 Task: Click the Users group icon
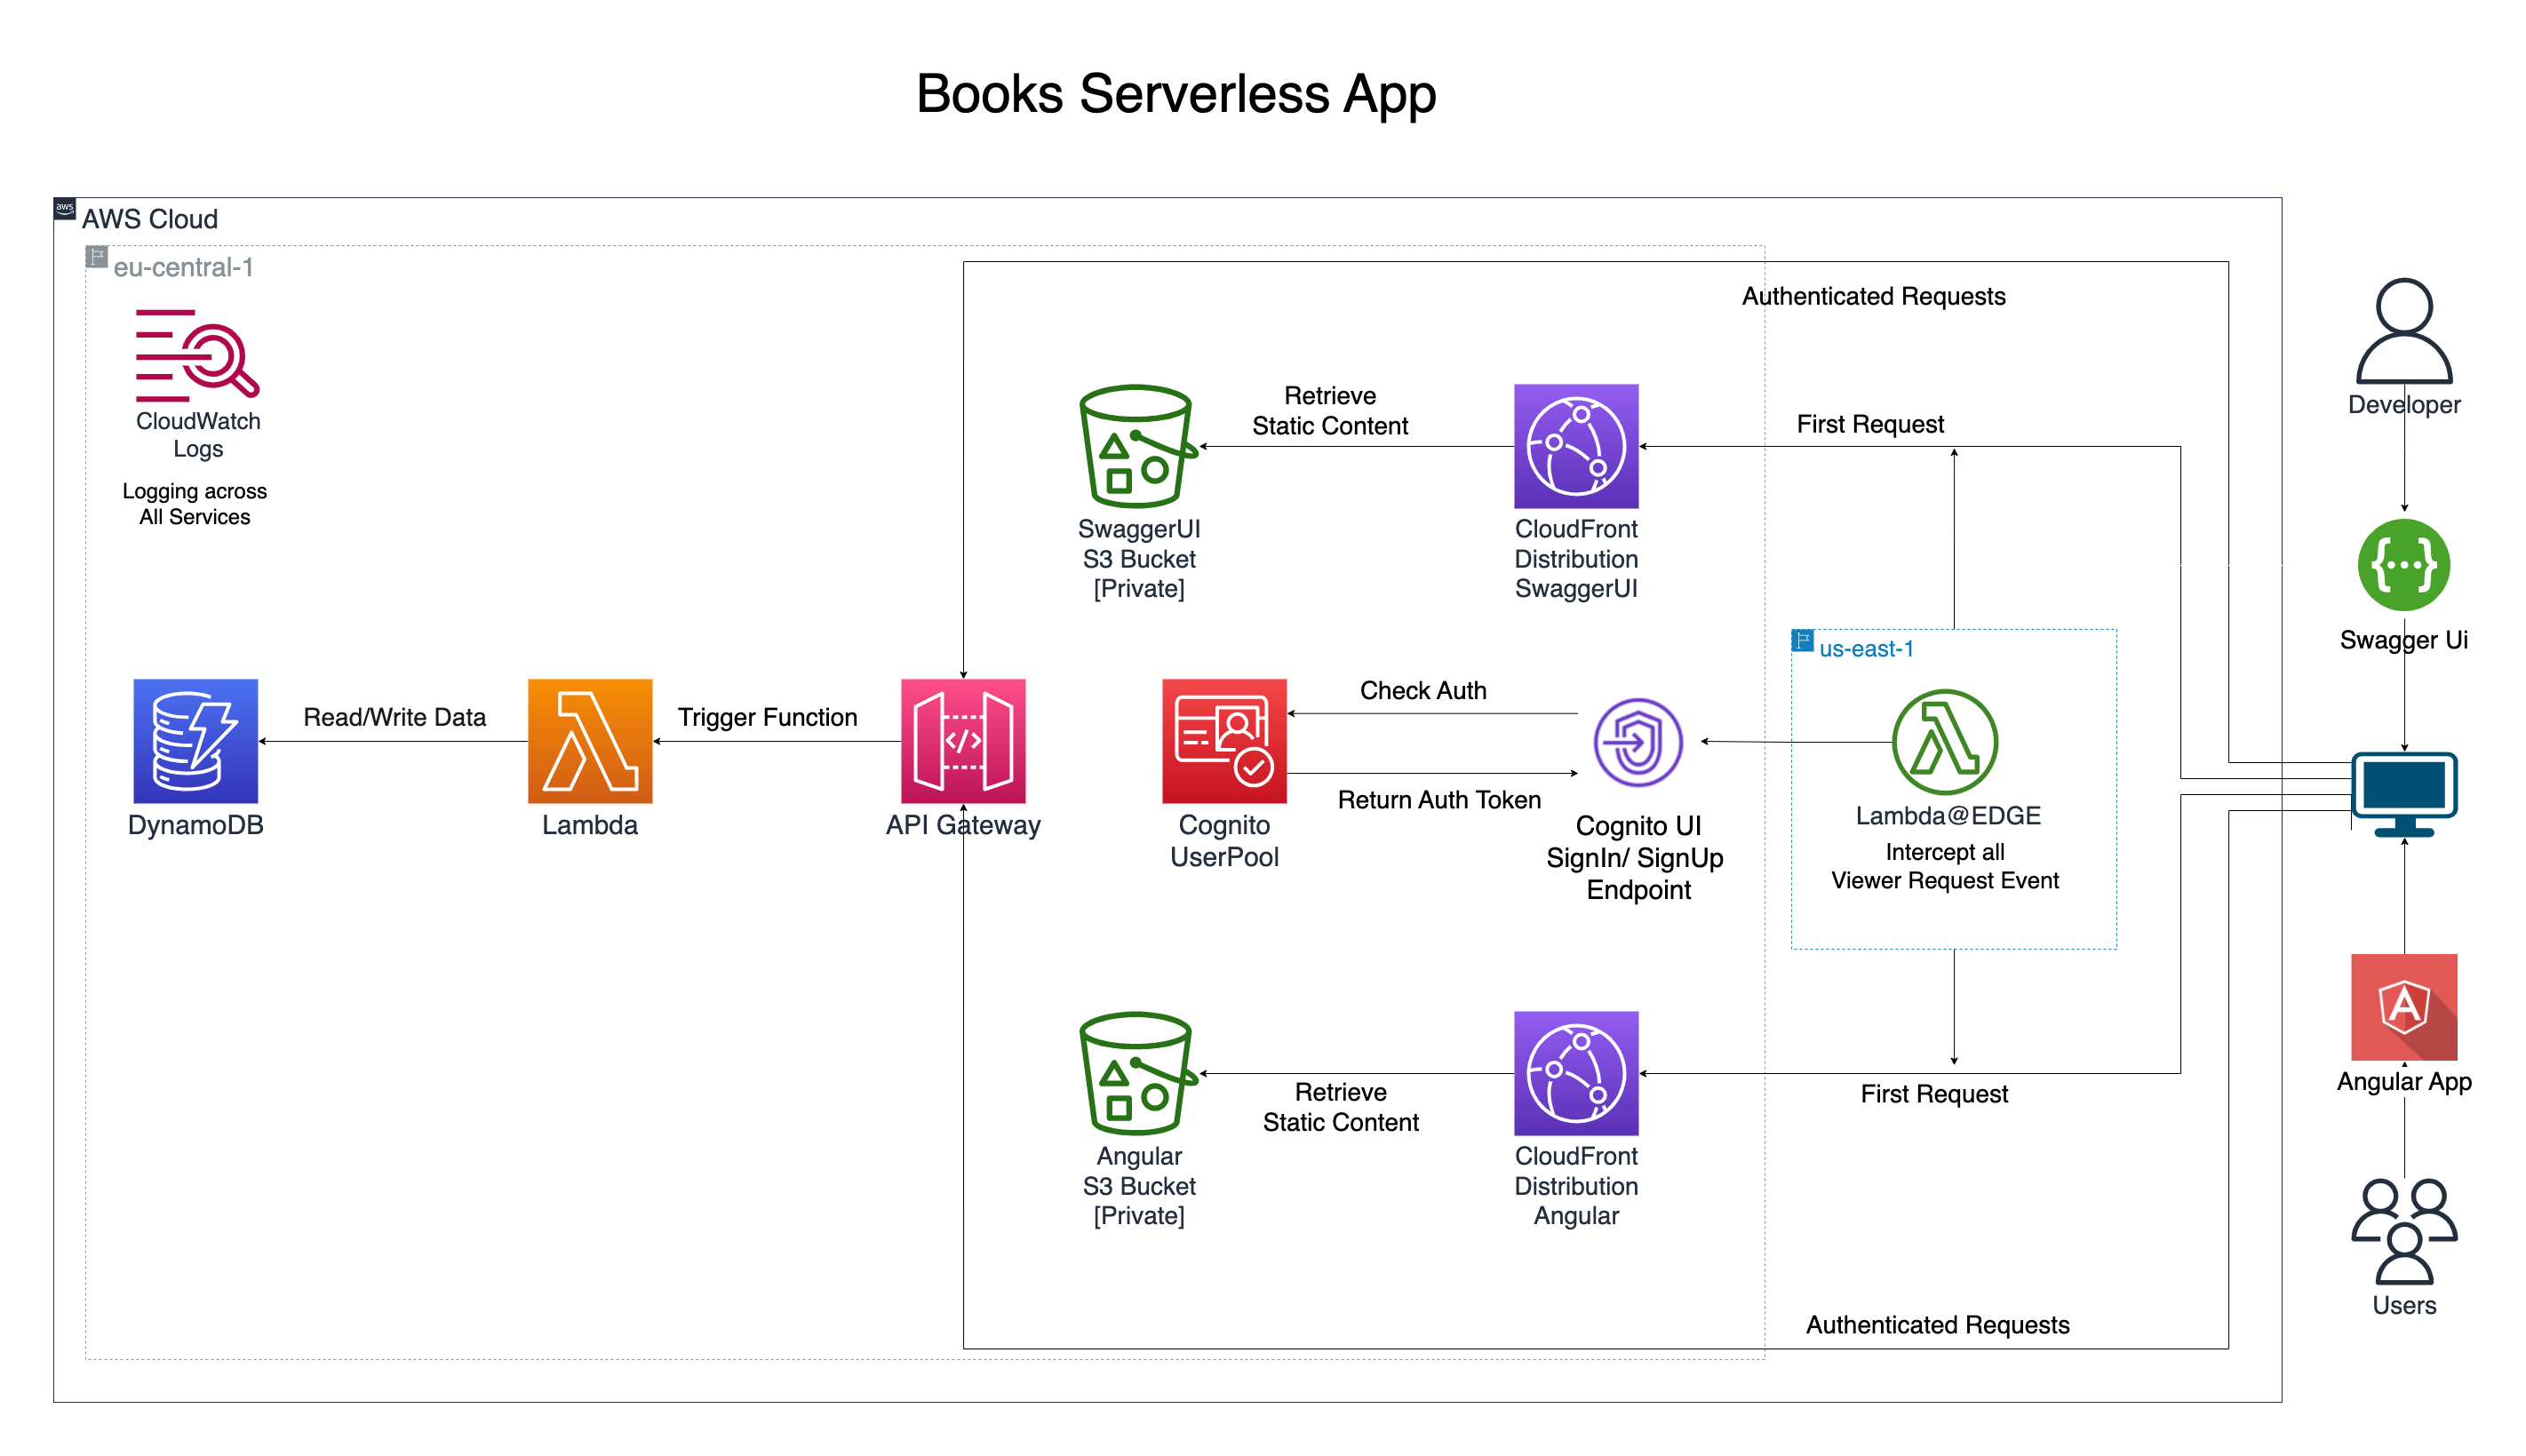tap(2403, 1231)
